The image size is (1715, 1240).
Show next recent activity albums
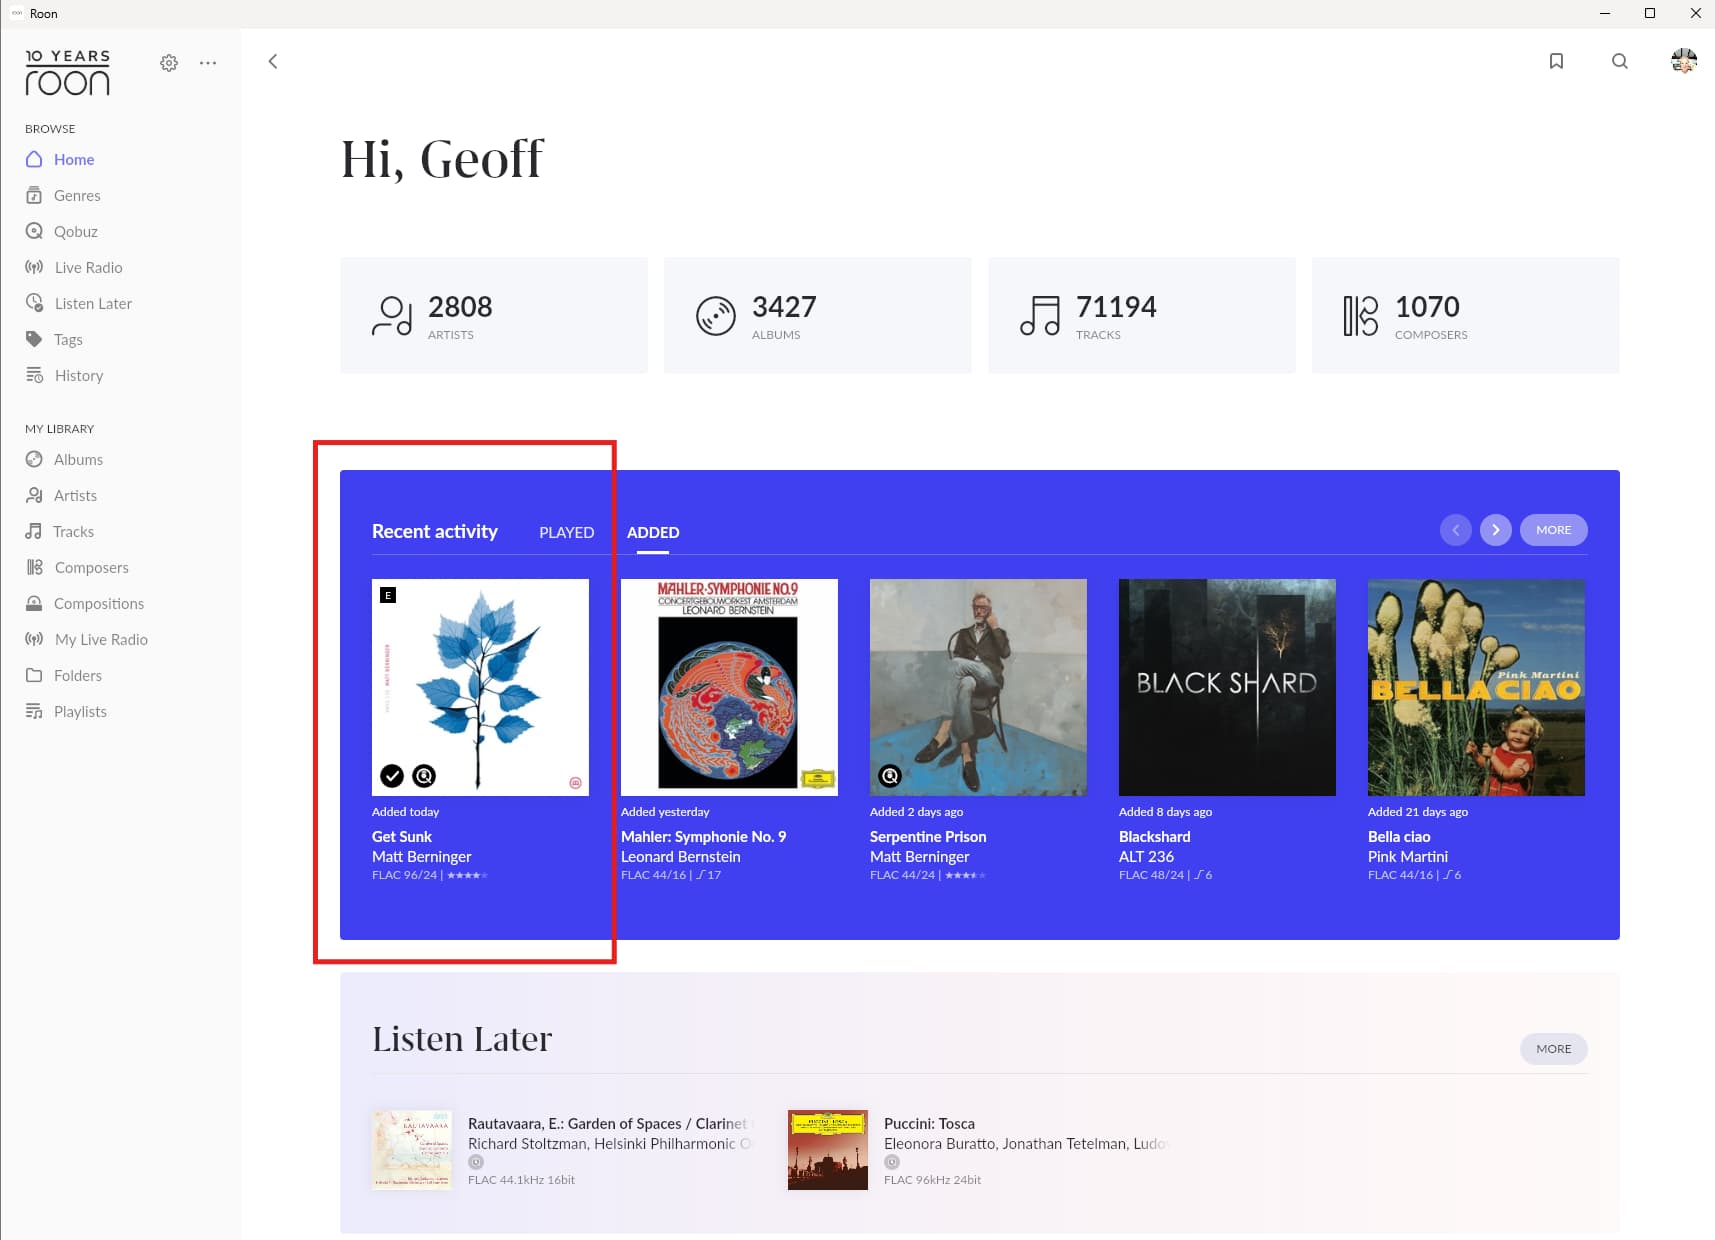[x=1496, y=530]
